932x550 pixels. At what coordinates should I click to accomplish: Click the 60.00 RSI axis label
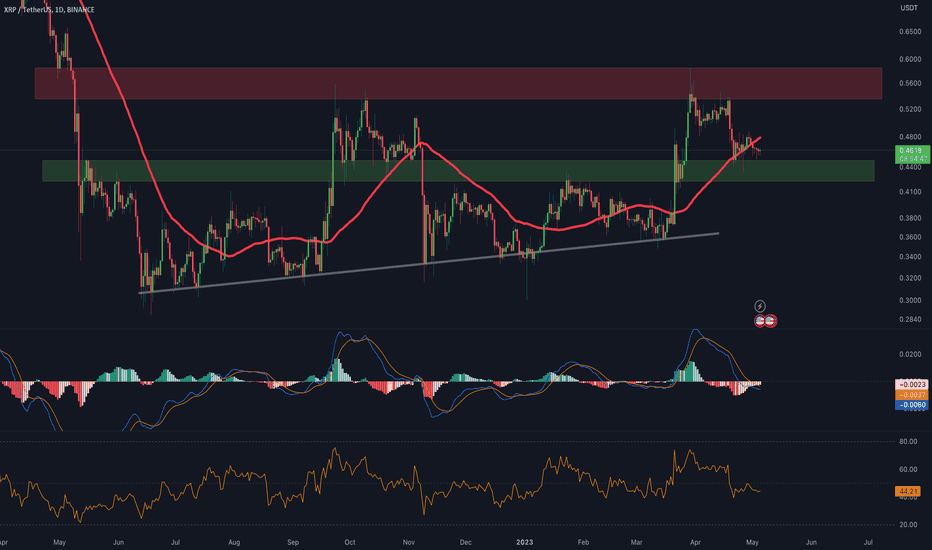(908, 470)
